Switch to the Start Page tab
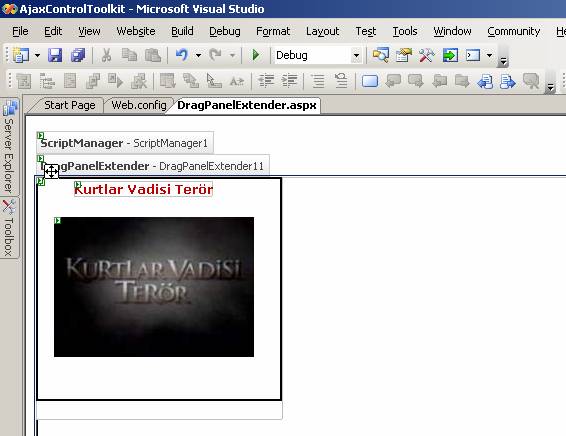This screenshot has width=566, height=436. tap(69, 105)
